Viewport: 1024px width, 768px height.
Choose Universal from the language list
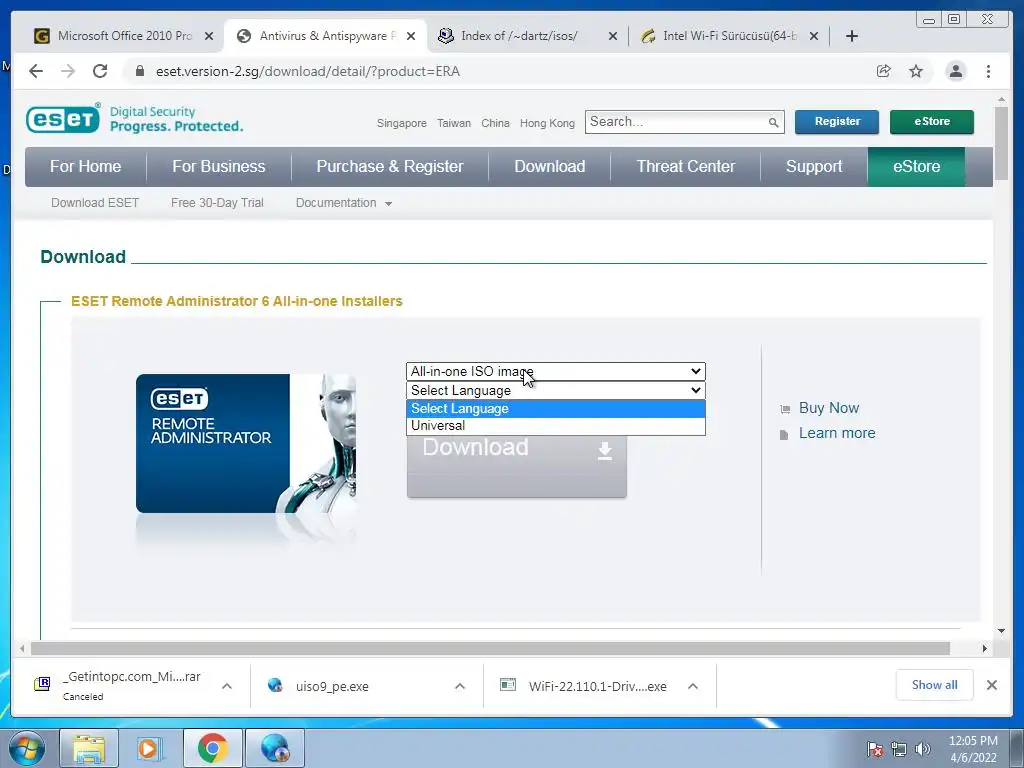click(556, 426)
